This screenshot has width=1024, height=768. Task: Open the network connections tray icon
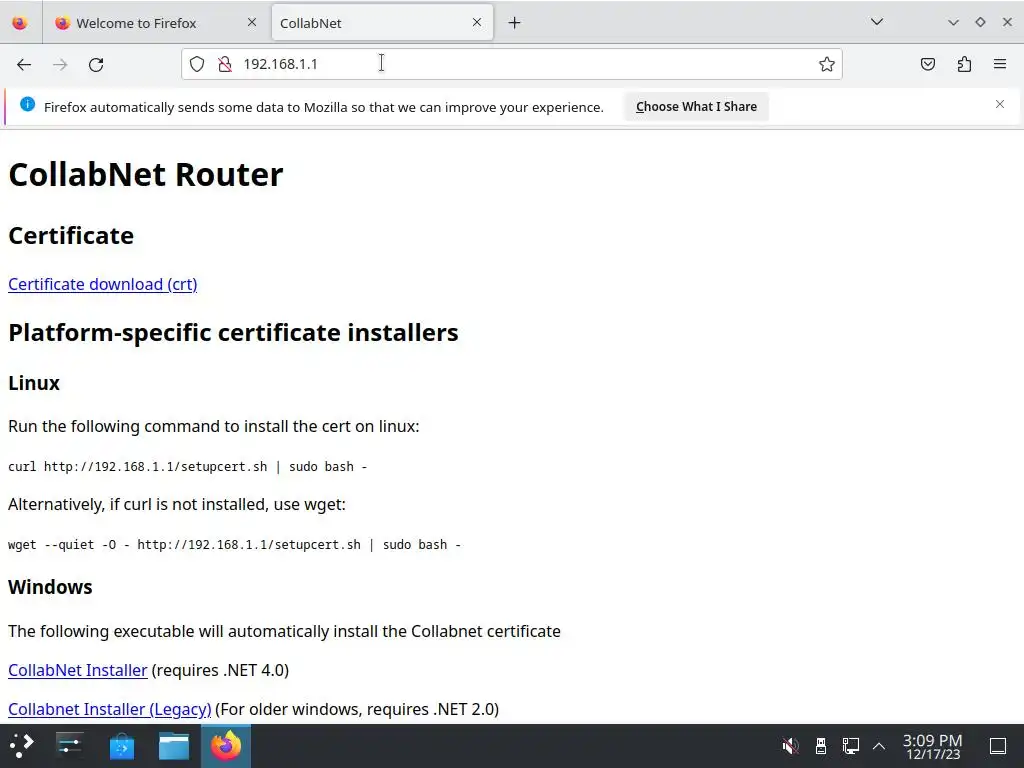(x=850, y=746)
